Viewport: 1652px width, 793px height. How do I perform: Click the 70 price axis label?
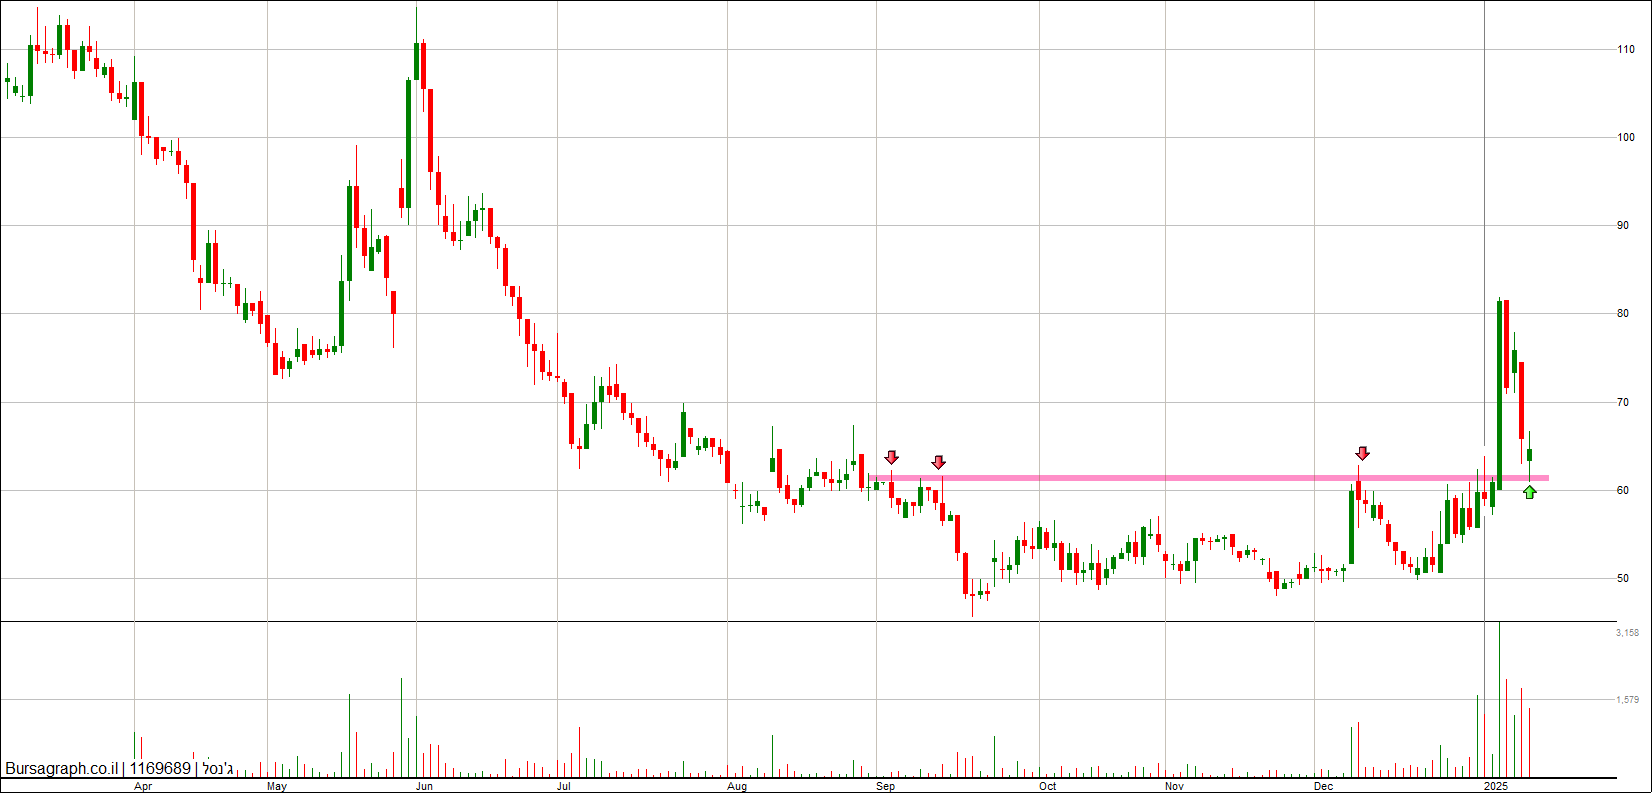pos(1623,402)
